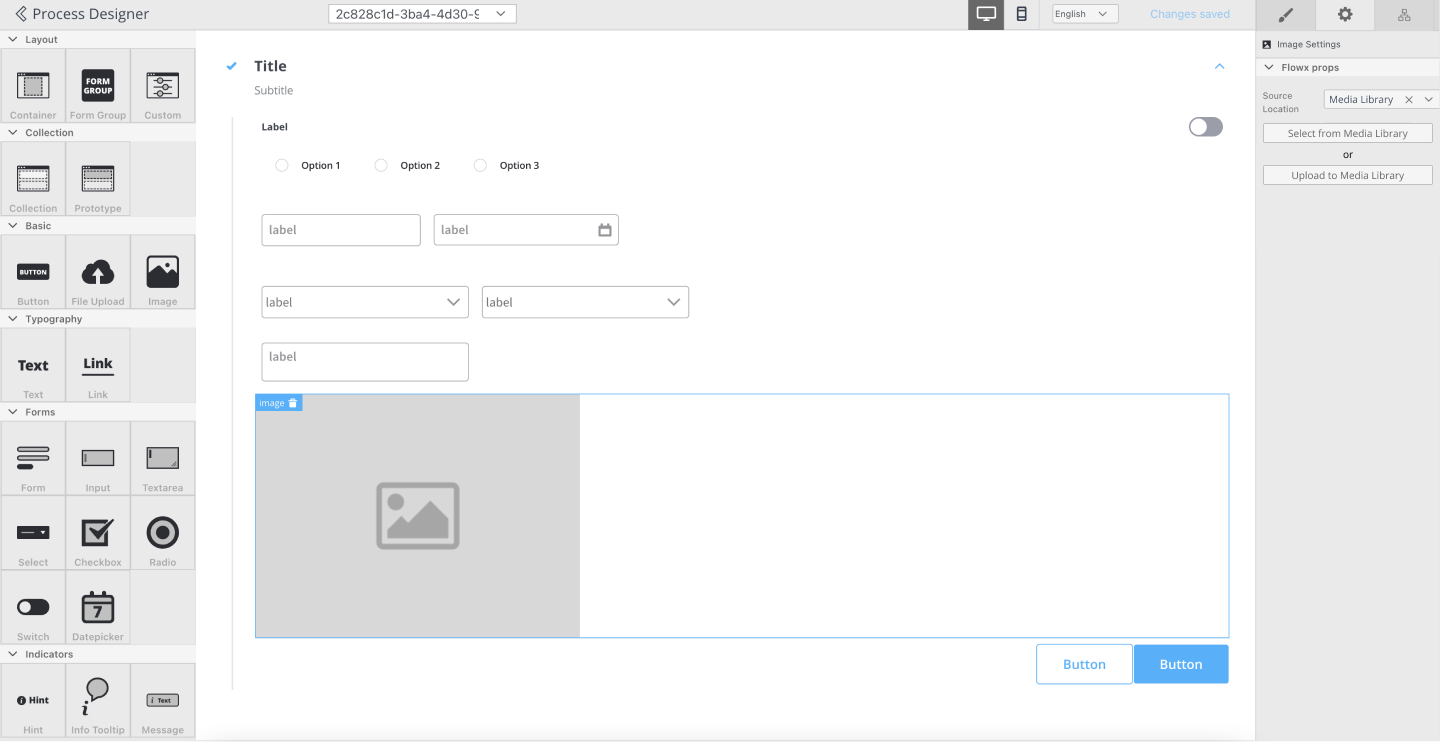Choose the Option 3 radio button

(x=480, y=166)
